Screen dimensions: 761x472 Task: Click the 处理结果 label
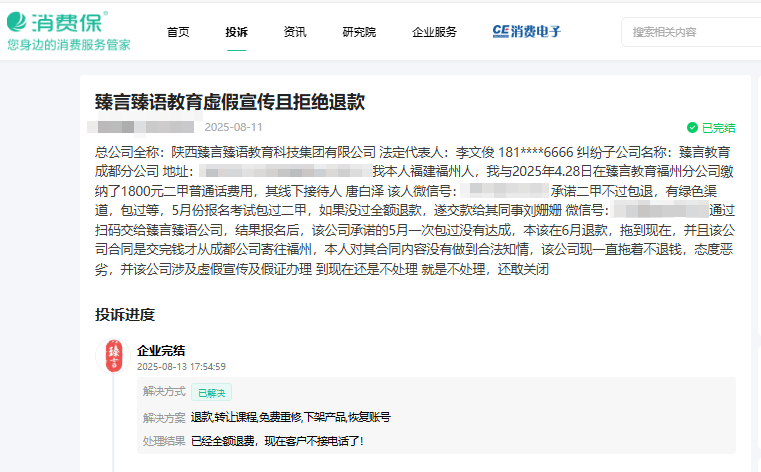click(x=164, y=441)
